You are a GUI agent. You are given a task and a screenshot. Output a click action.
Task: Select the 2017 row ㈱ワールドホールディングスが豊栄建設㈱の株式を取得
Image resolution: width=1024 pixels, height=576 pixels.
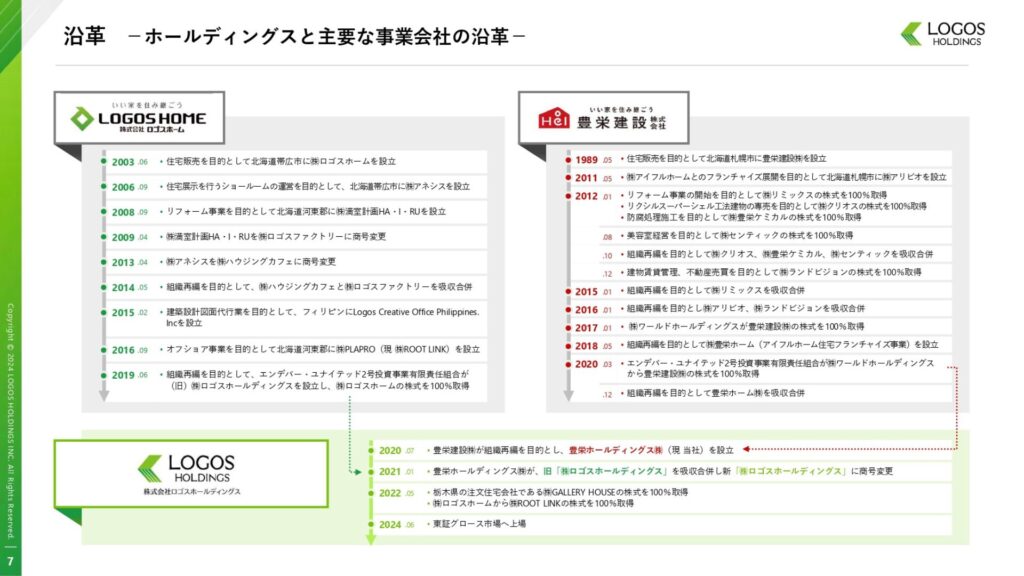point(745,327)
